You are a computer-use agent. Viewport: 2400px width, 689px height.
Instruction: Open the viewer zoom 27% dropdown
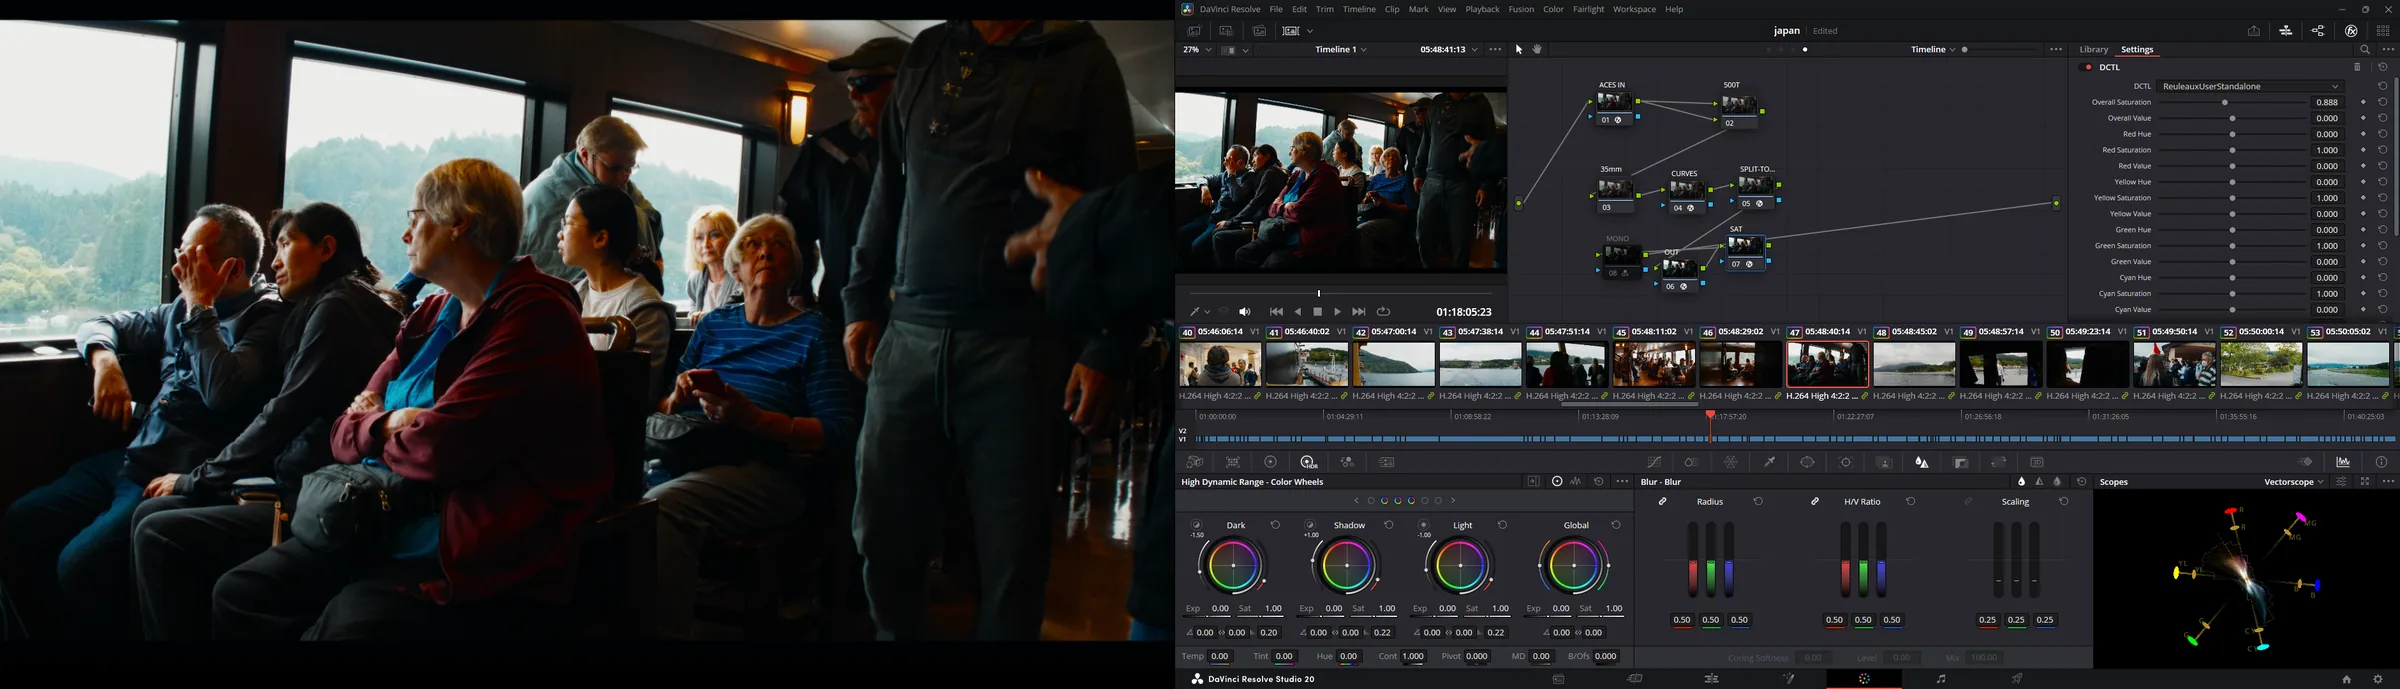pyautogui.click(x=1198, y=49)
